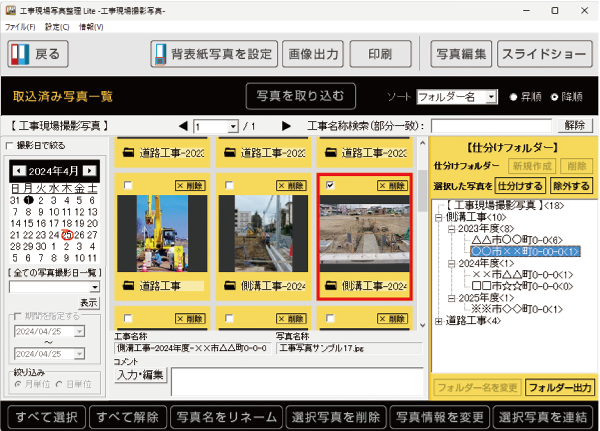Open the 情報(V) menu
Screen dimensions: 600x431
91,27
